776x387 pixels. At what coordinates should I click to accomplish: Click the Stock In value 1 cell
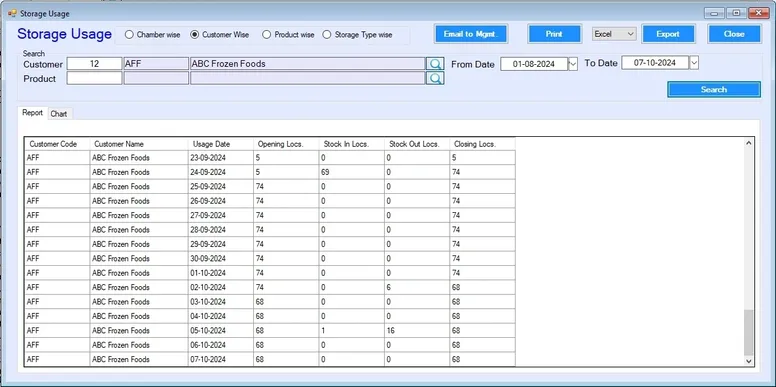[351, 330]
